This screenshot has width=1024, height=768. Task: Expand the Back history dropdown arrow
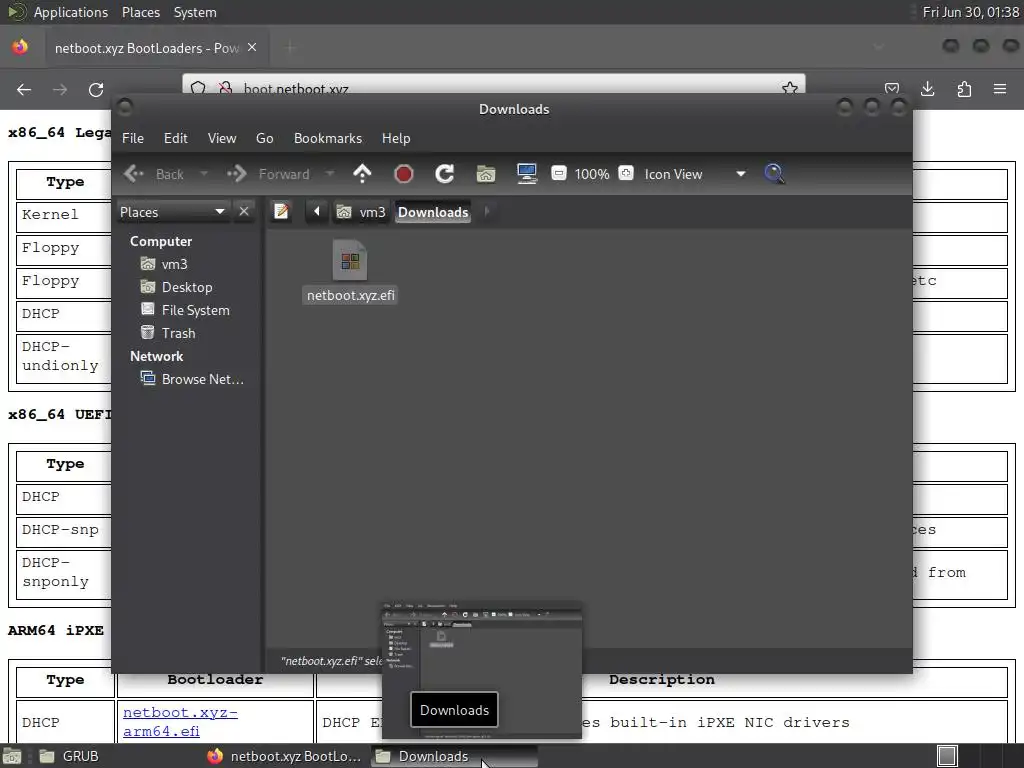tap(204, 174)
